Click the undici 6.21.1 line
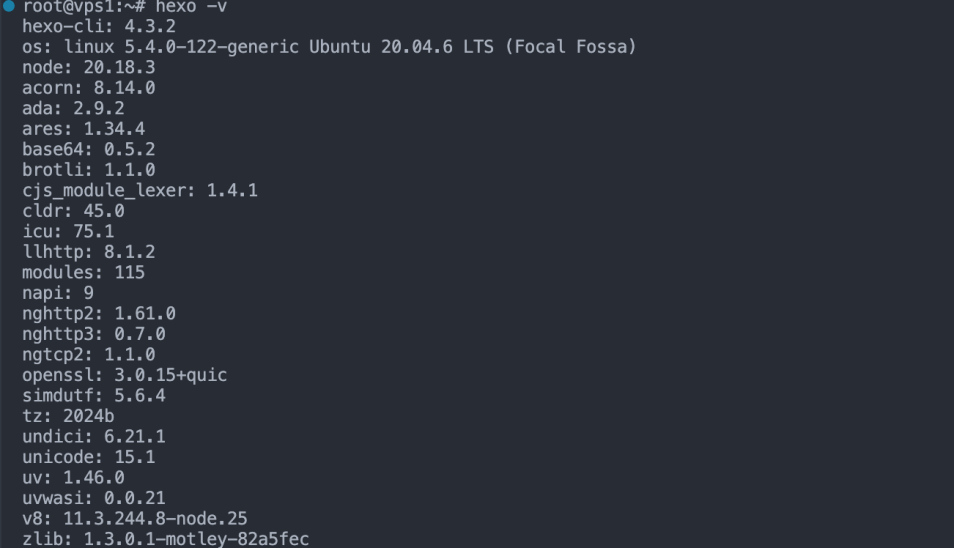This screenshot has height=548, width=954. 93,436
